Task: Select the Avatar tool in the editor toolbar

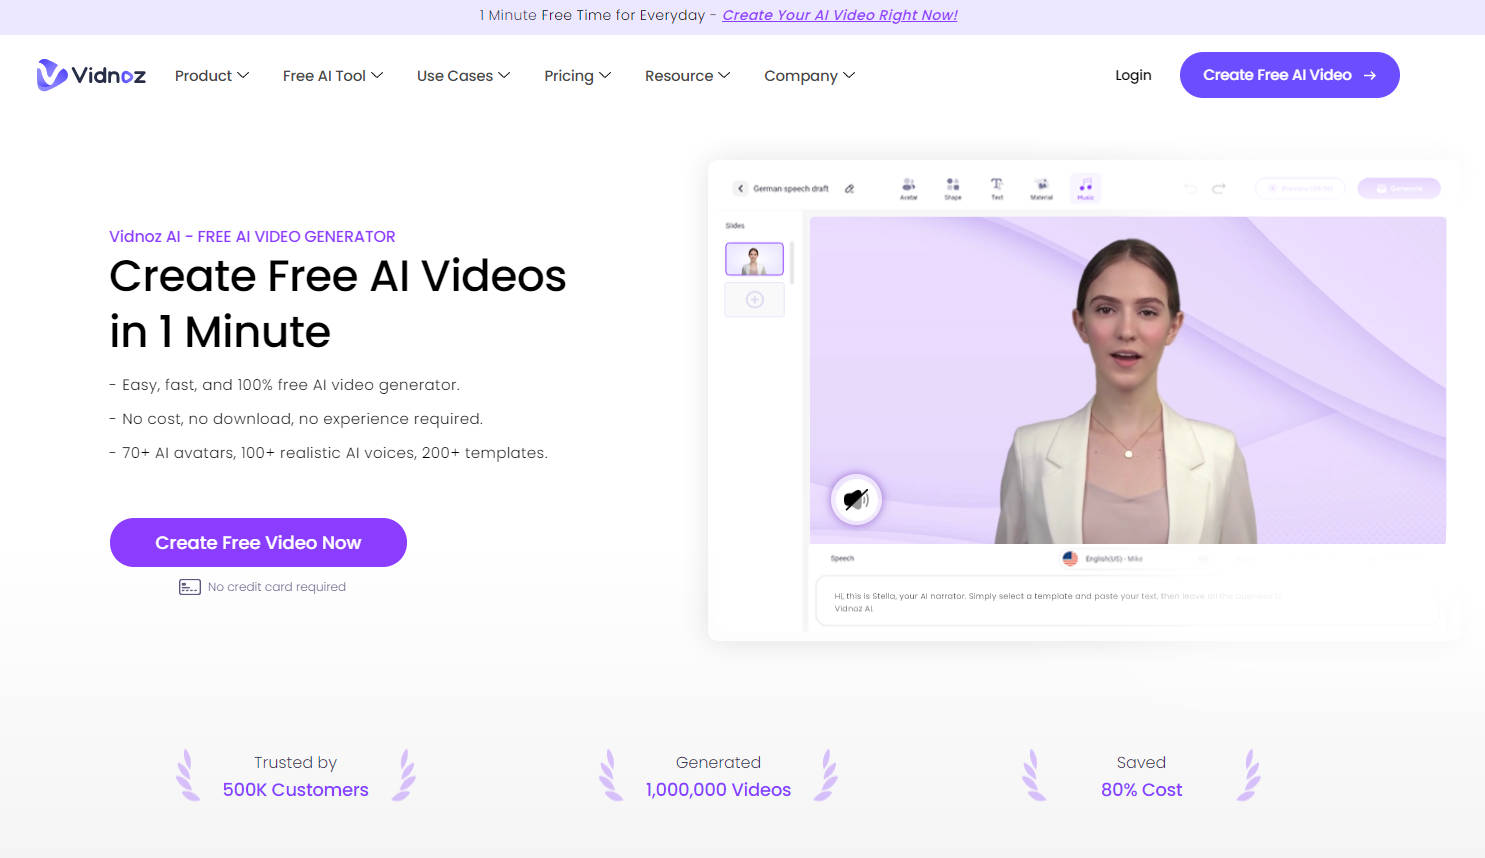Action: coord(909,188)
